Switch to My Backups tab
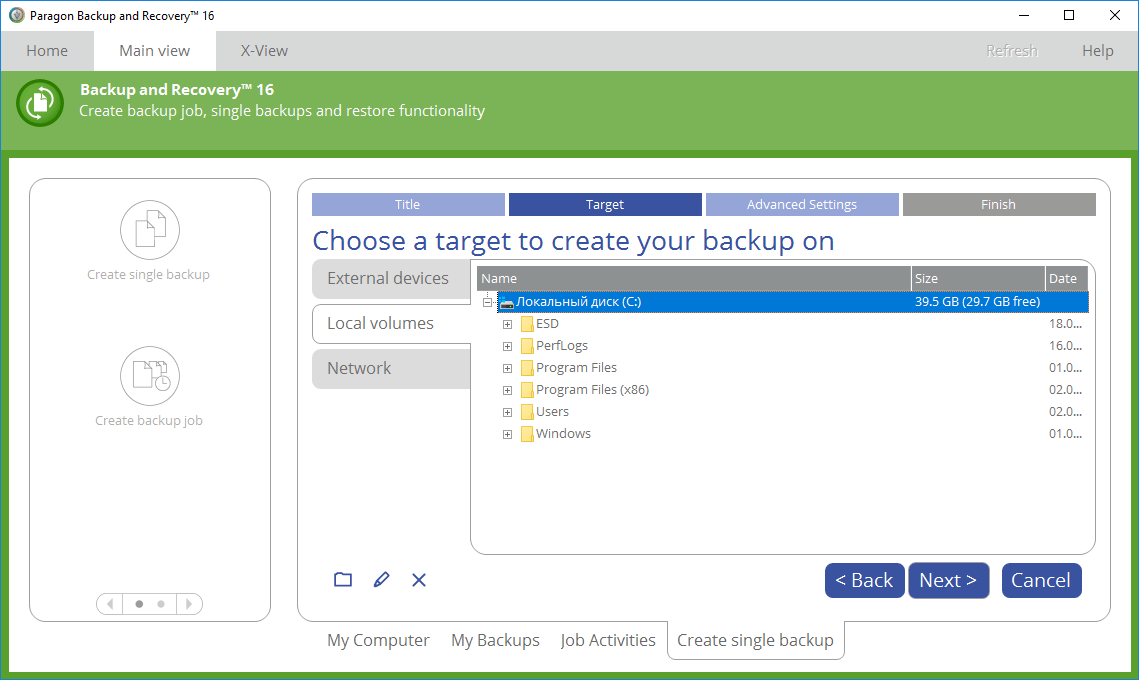Screen dimensions: 1139x680 click(x=495, y=640)
